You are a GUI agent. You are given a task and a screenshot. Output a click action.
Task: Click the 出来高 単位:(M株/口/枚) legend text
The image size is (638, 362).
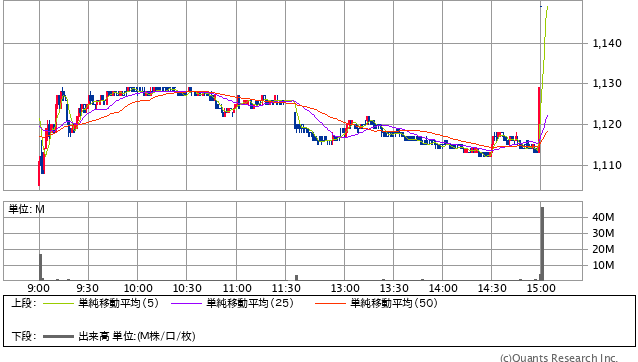[137, 336]
